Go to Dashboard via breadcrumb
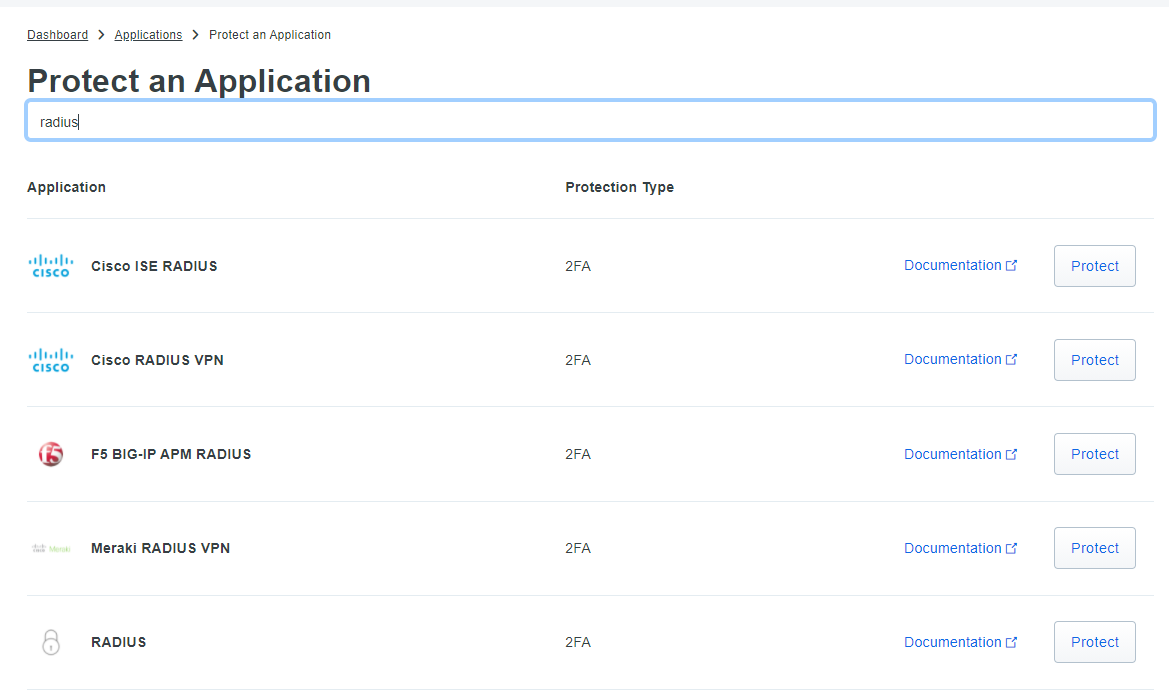The width and height of the screenshot is (1169, 692). [x=57, y=35]
